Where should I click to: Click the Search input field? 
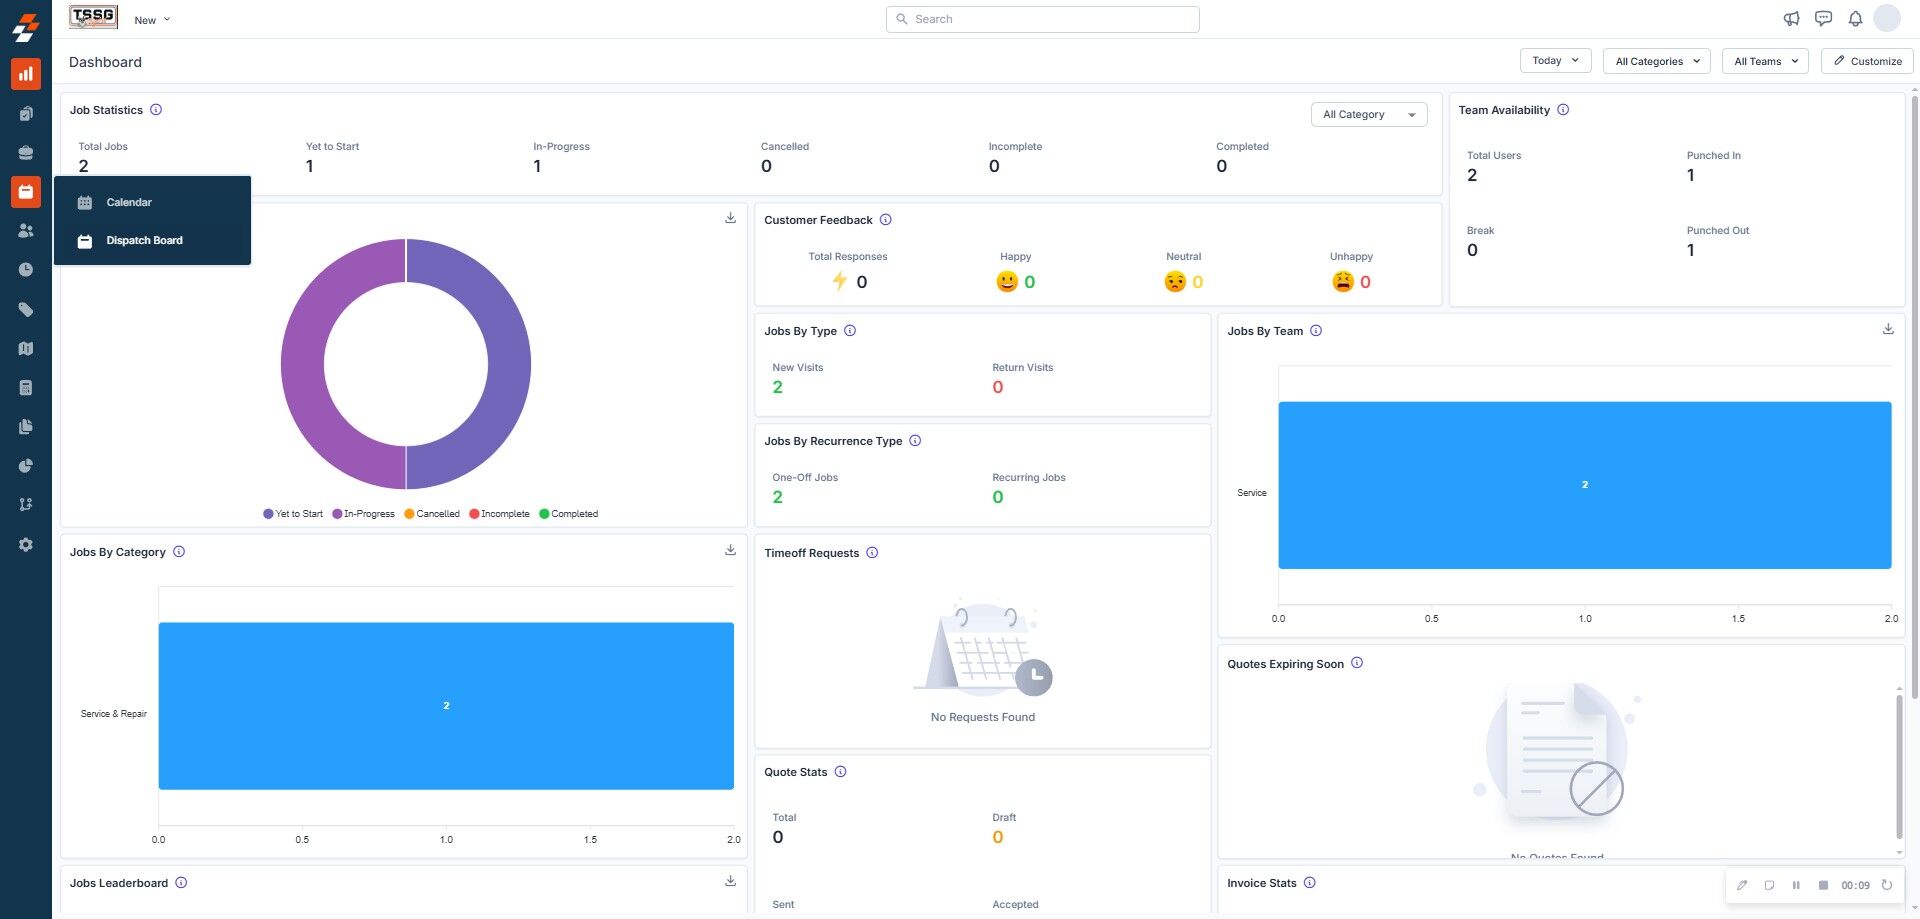tap(1042, 19)
